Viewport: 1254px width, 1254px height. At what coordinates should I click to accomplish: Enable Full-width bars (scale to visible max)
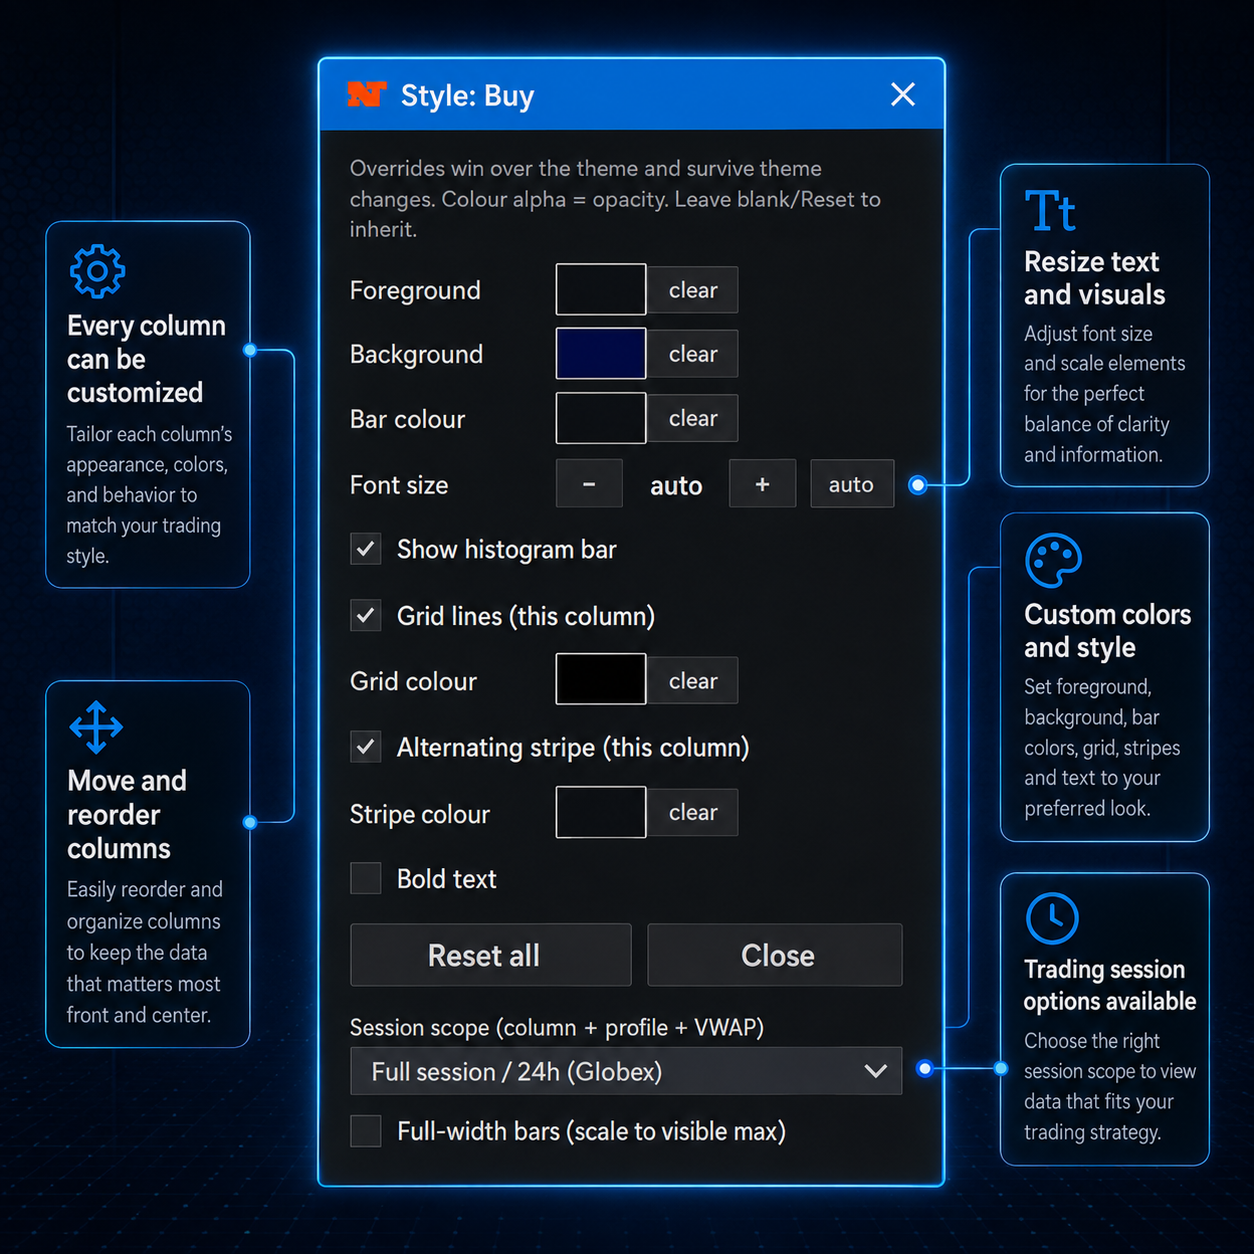(x=366, y=1131)
